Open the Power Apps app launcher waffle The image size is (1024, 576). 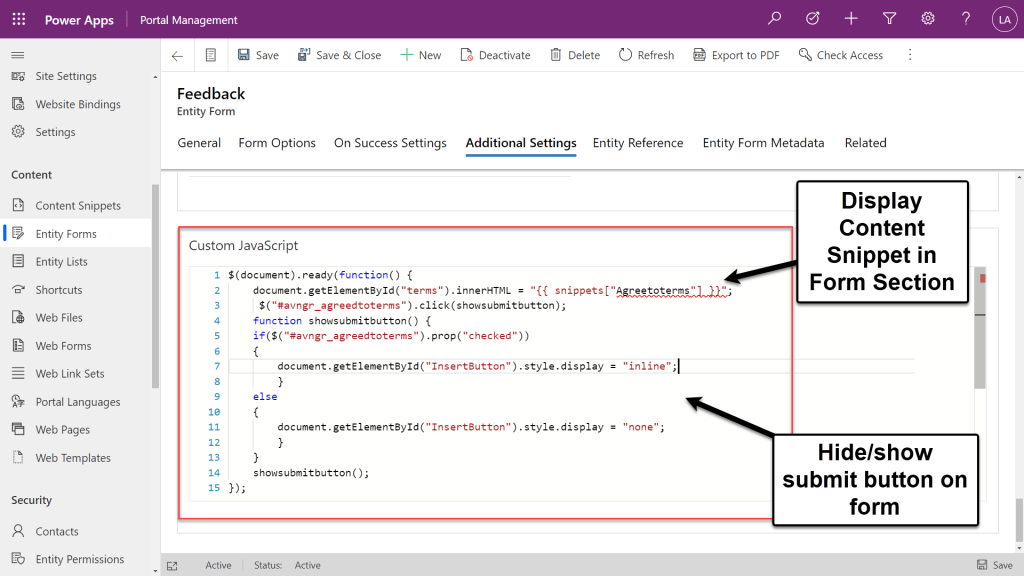19,19
